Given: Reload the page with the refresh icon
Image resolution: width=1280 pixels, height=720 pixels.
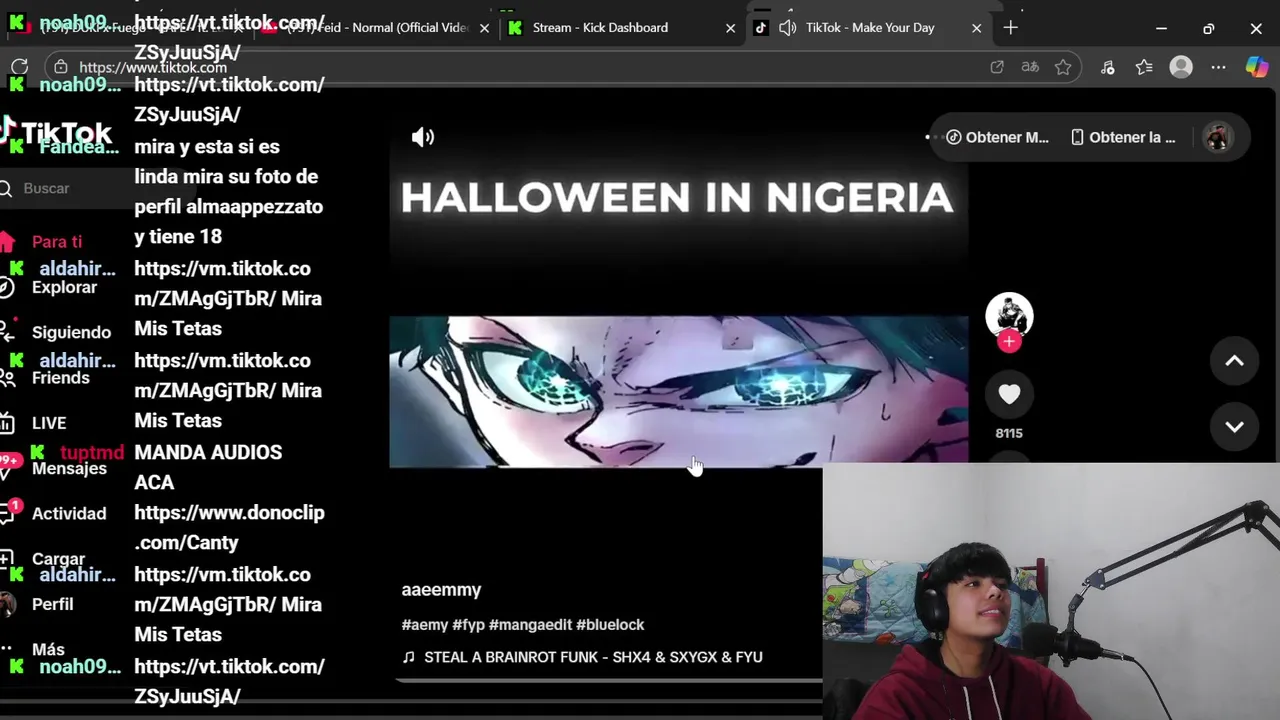Looking at the screenshot, I should (19, 67).
